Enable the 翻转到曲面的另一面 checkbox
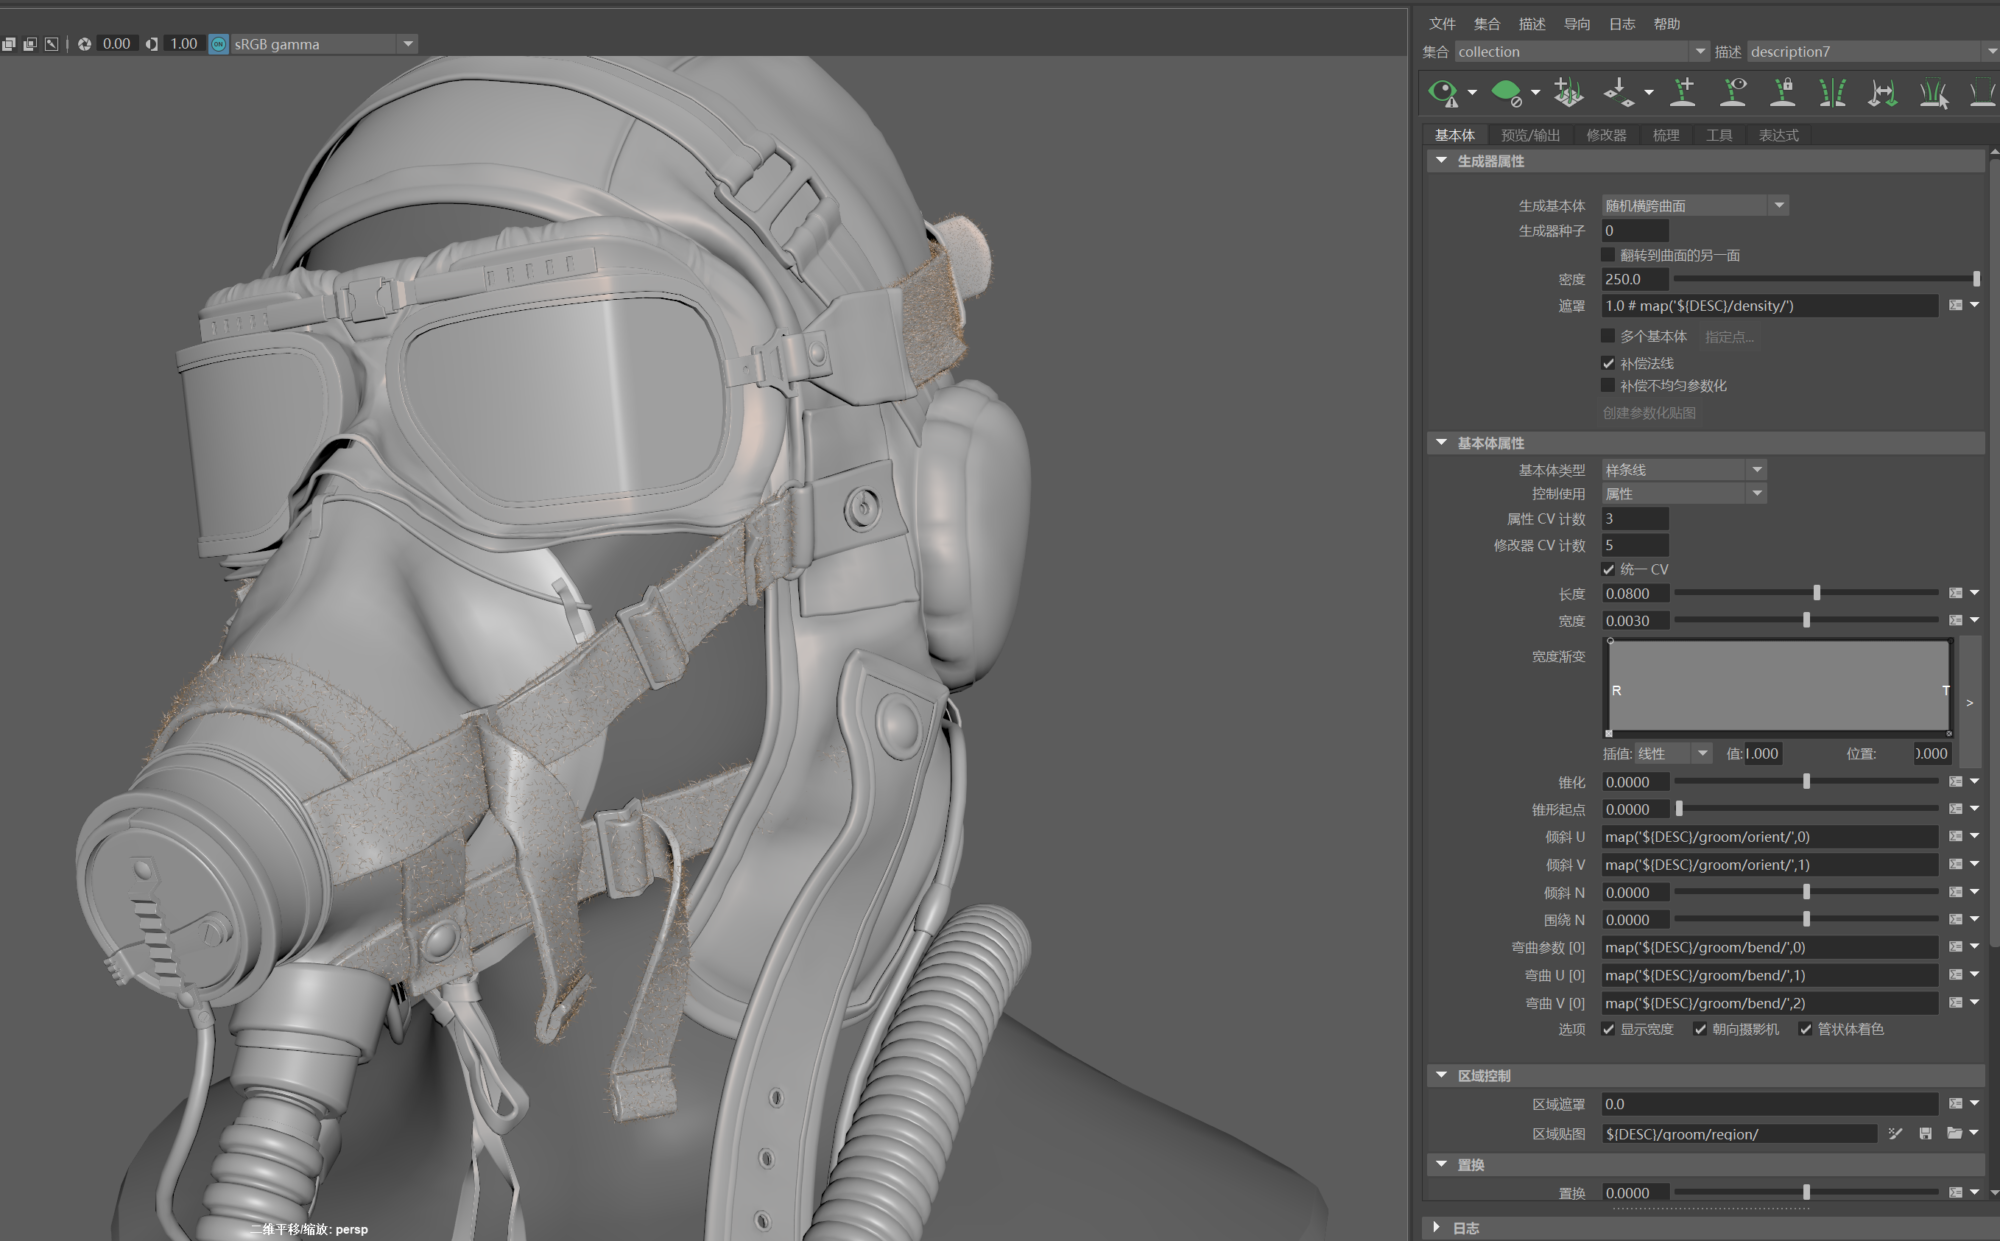The width and height of the screenshot is (2000, 1241). pos(1608,255)
